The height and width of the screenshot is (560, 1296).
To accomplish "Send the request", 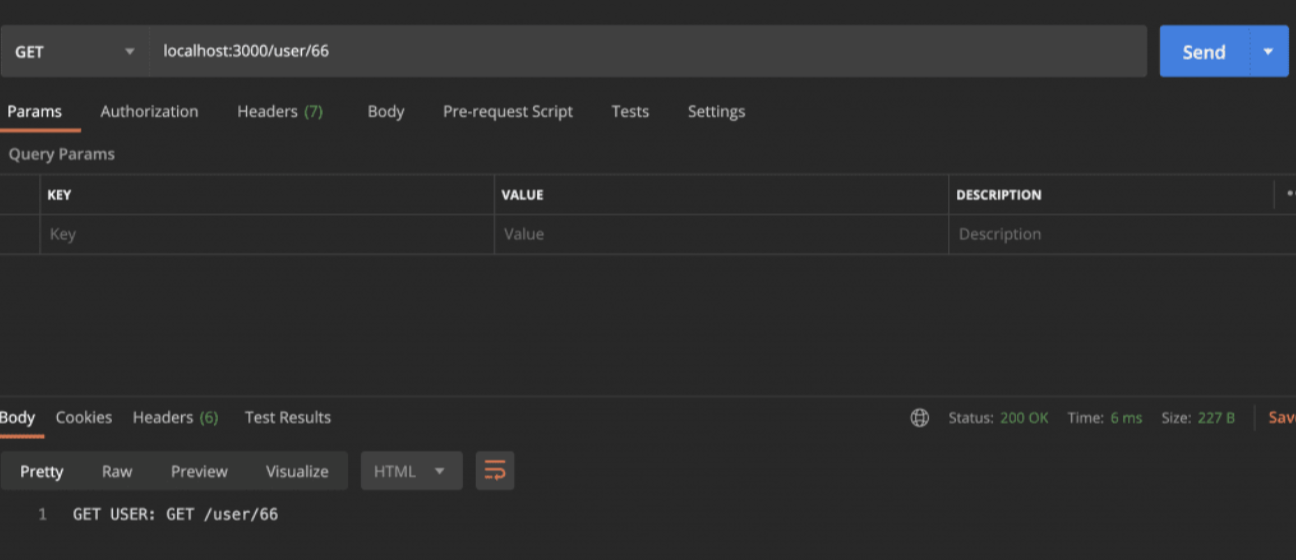I will [x=1204, y=52].
